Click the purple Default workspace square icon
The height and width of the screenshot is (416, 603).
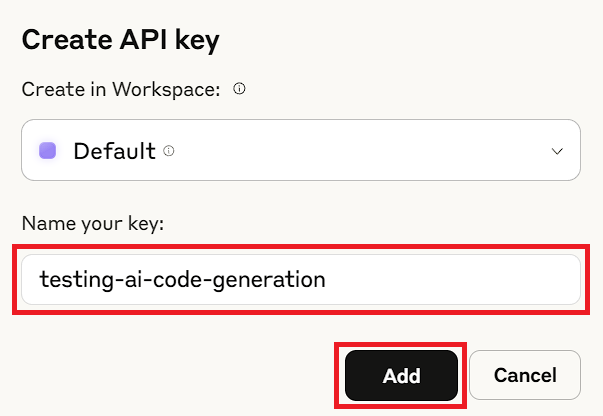tap(47, 151)
